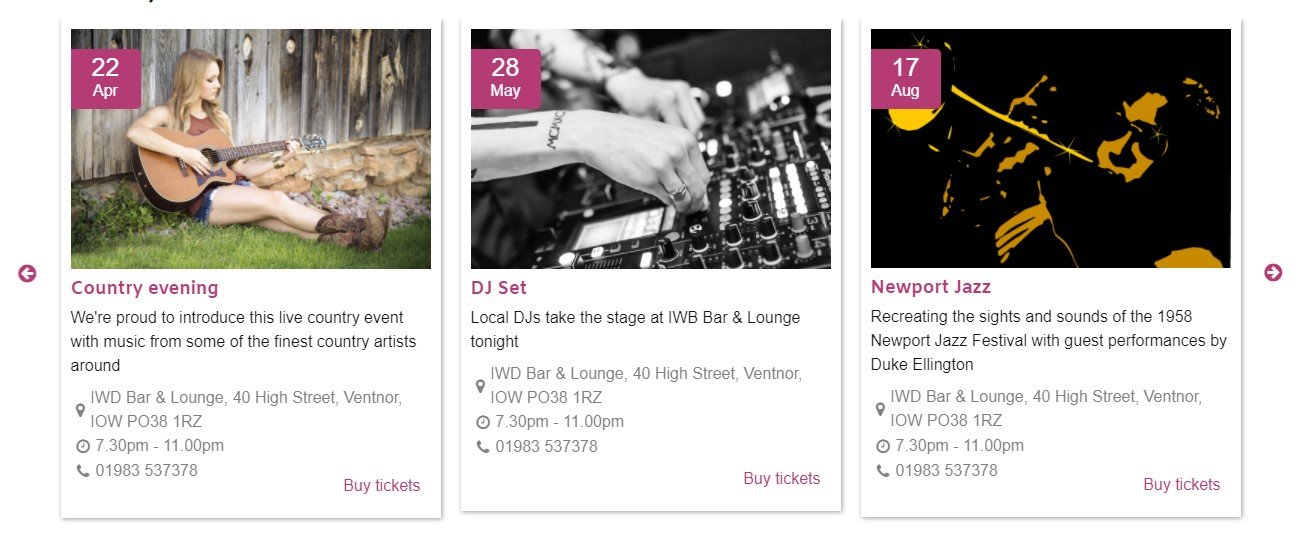This screenshot has width=1308, height=540.
Task: Click the location pin icon in the Newport Jazz card
Action: coord(881,409)
